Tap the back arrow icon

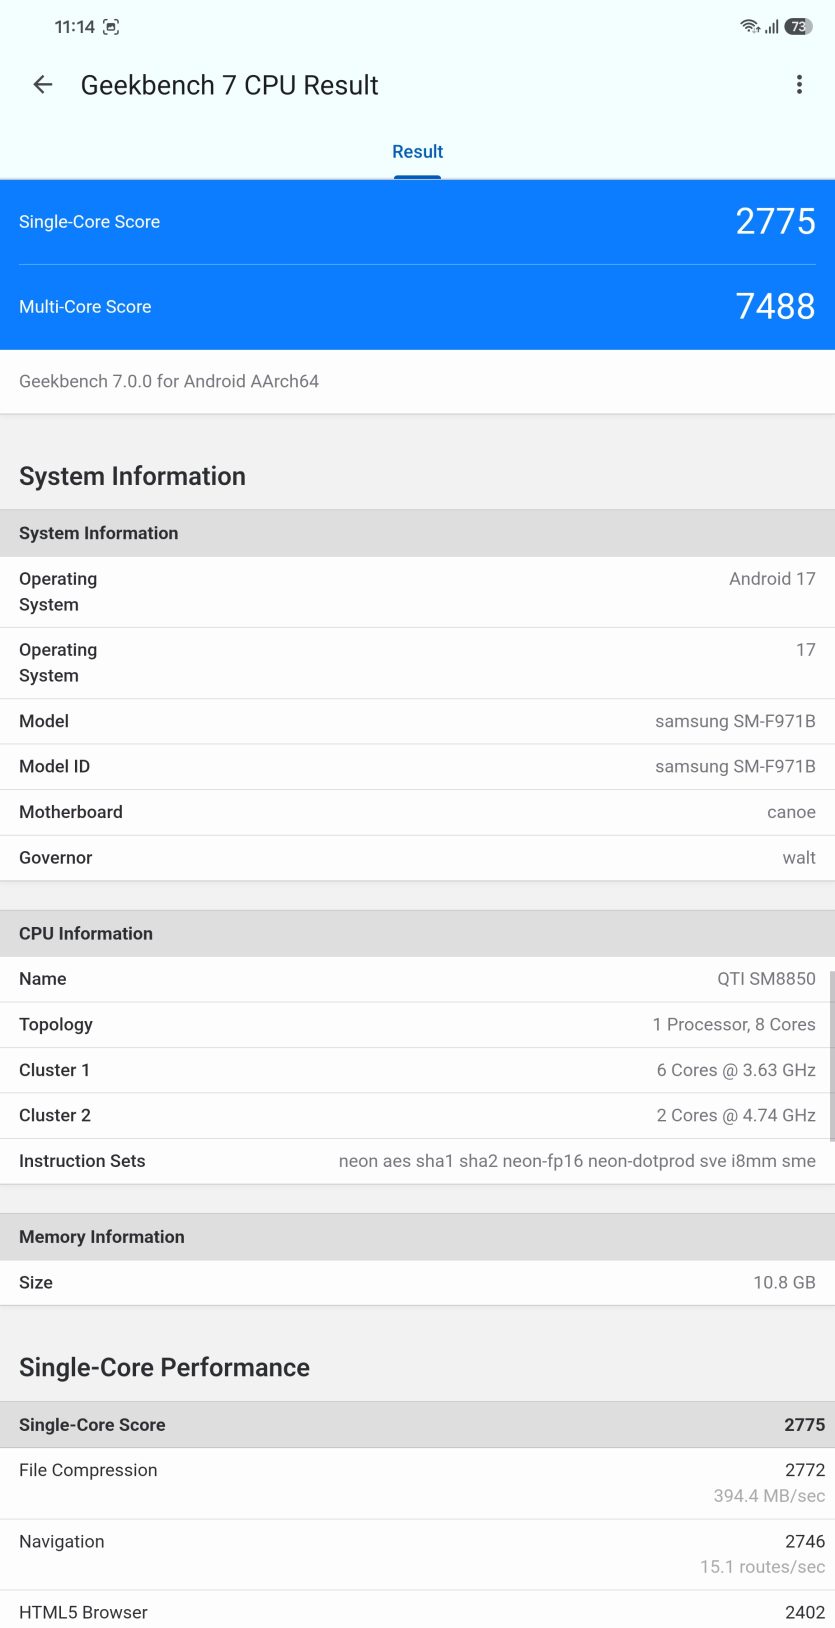click(x=42, y=85)
